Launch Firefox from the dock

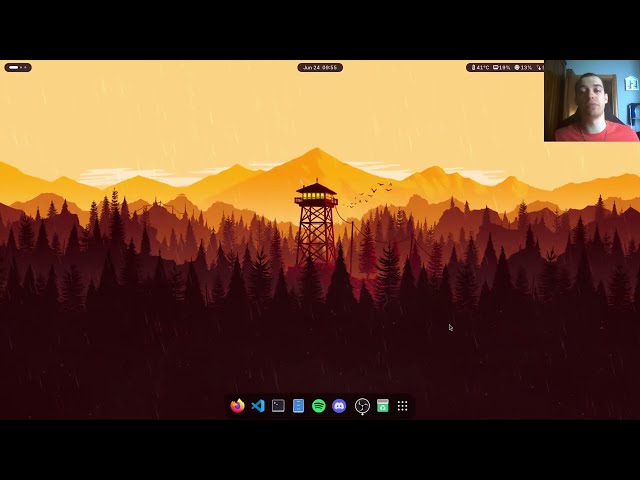point(237,406)
